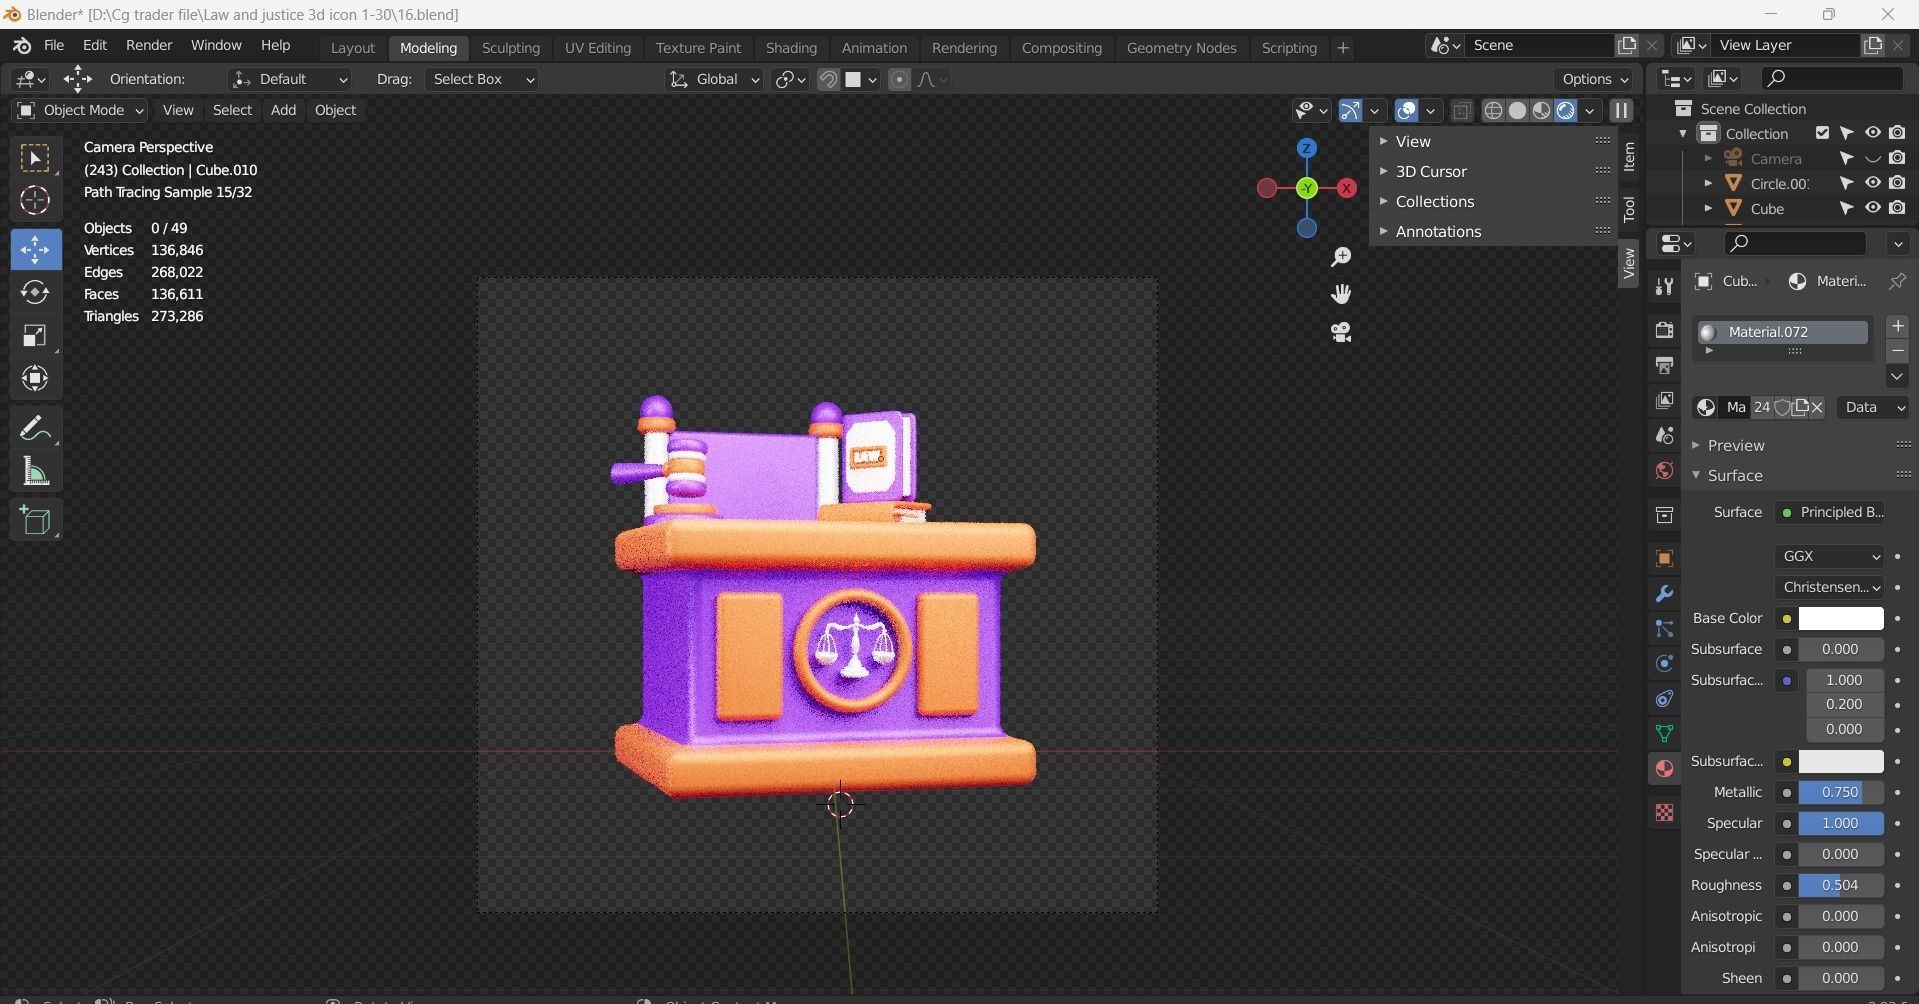Open the Modifiers properties tab
This screenshot has width=1919, height=1004.
1664,594
